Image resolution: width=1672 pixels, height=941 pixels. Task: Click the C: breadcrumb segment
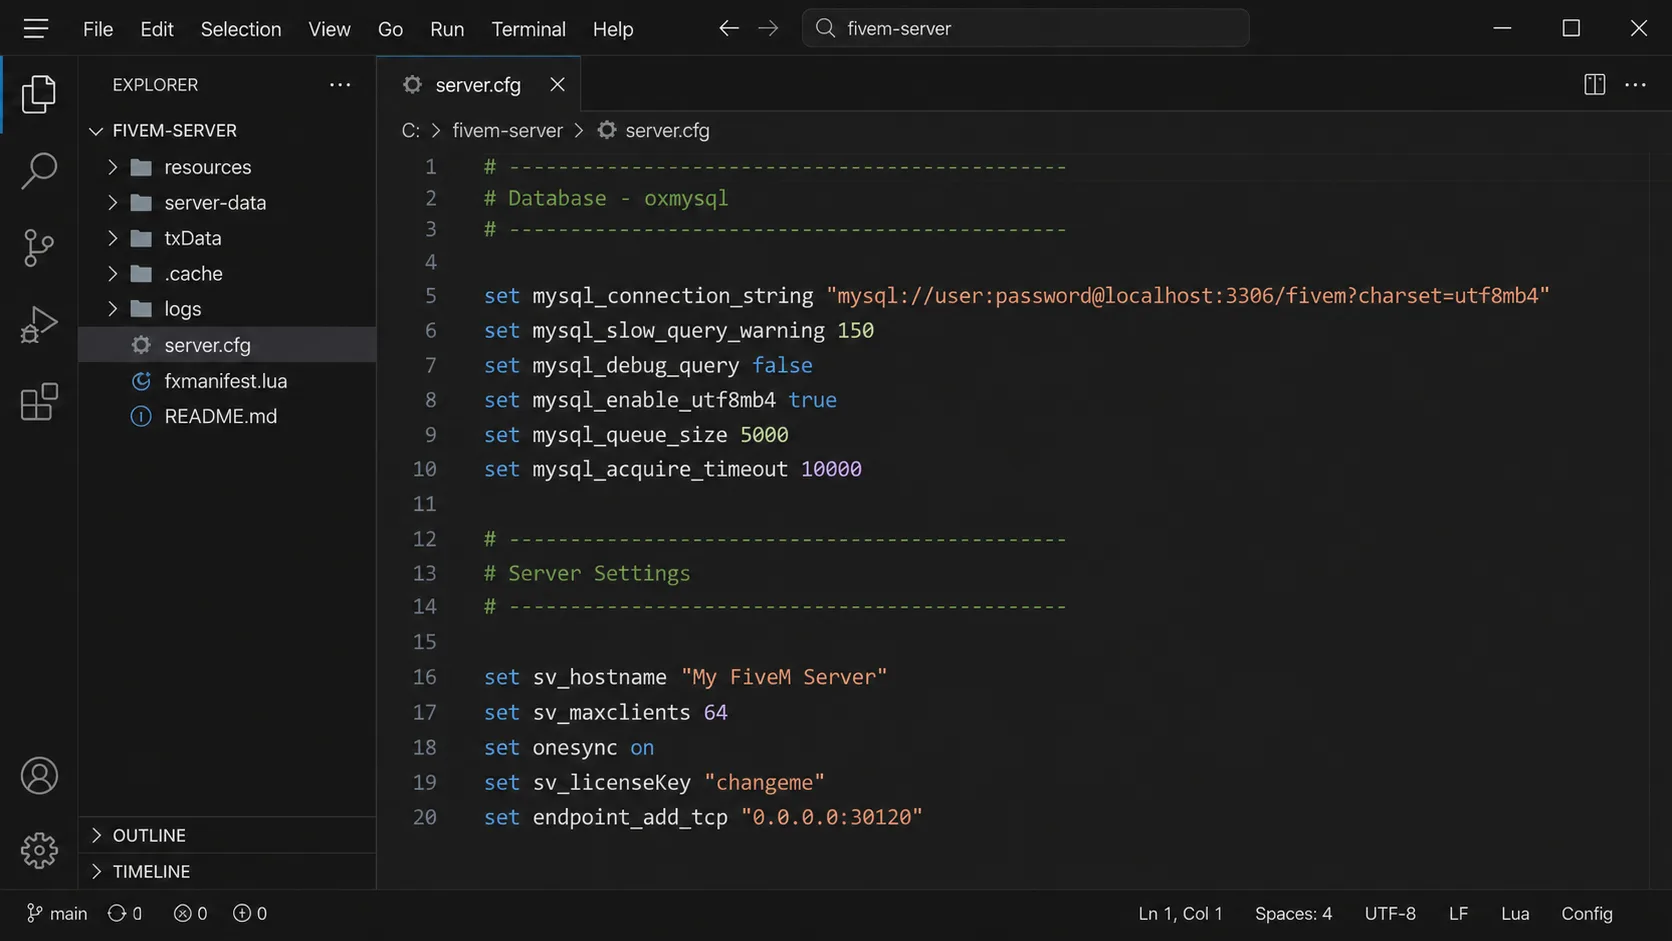(410, 130)
